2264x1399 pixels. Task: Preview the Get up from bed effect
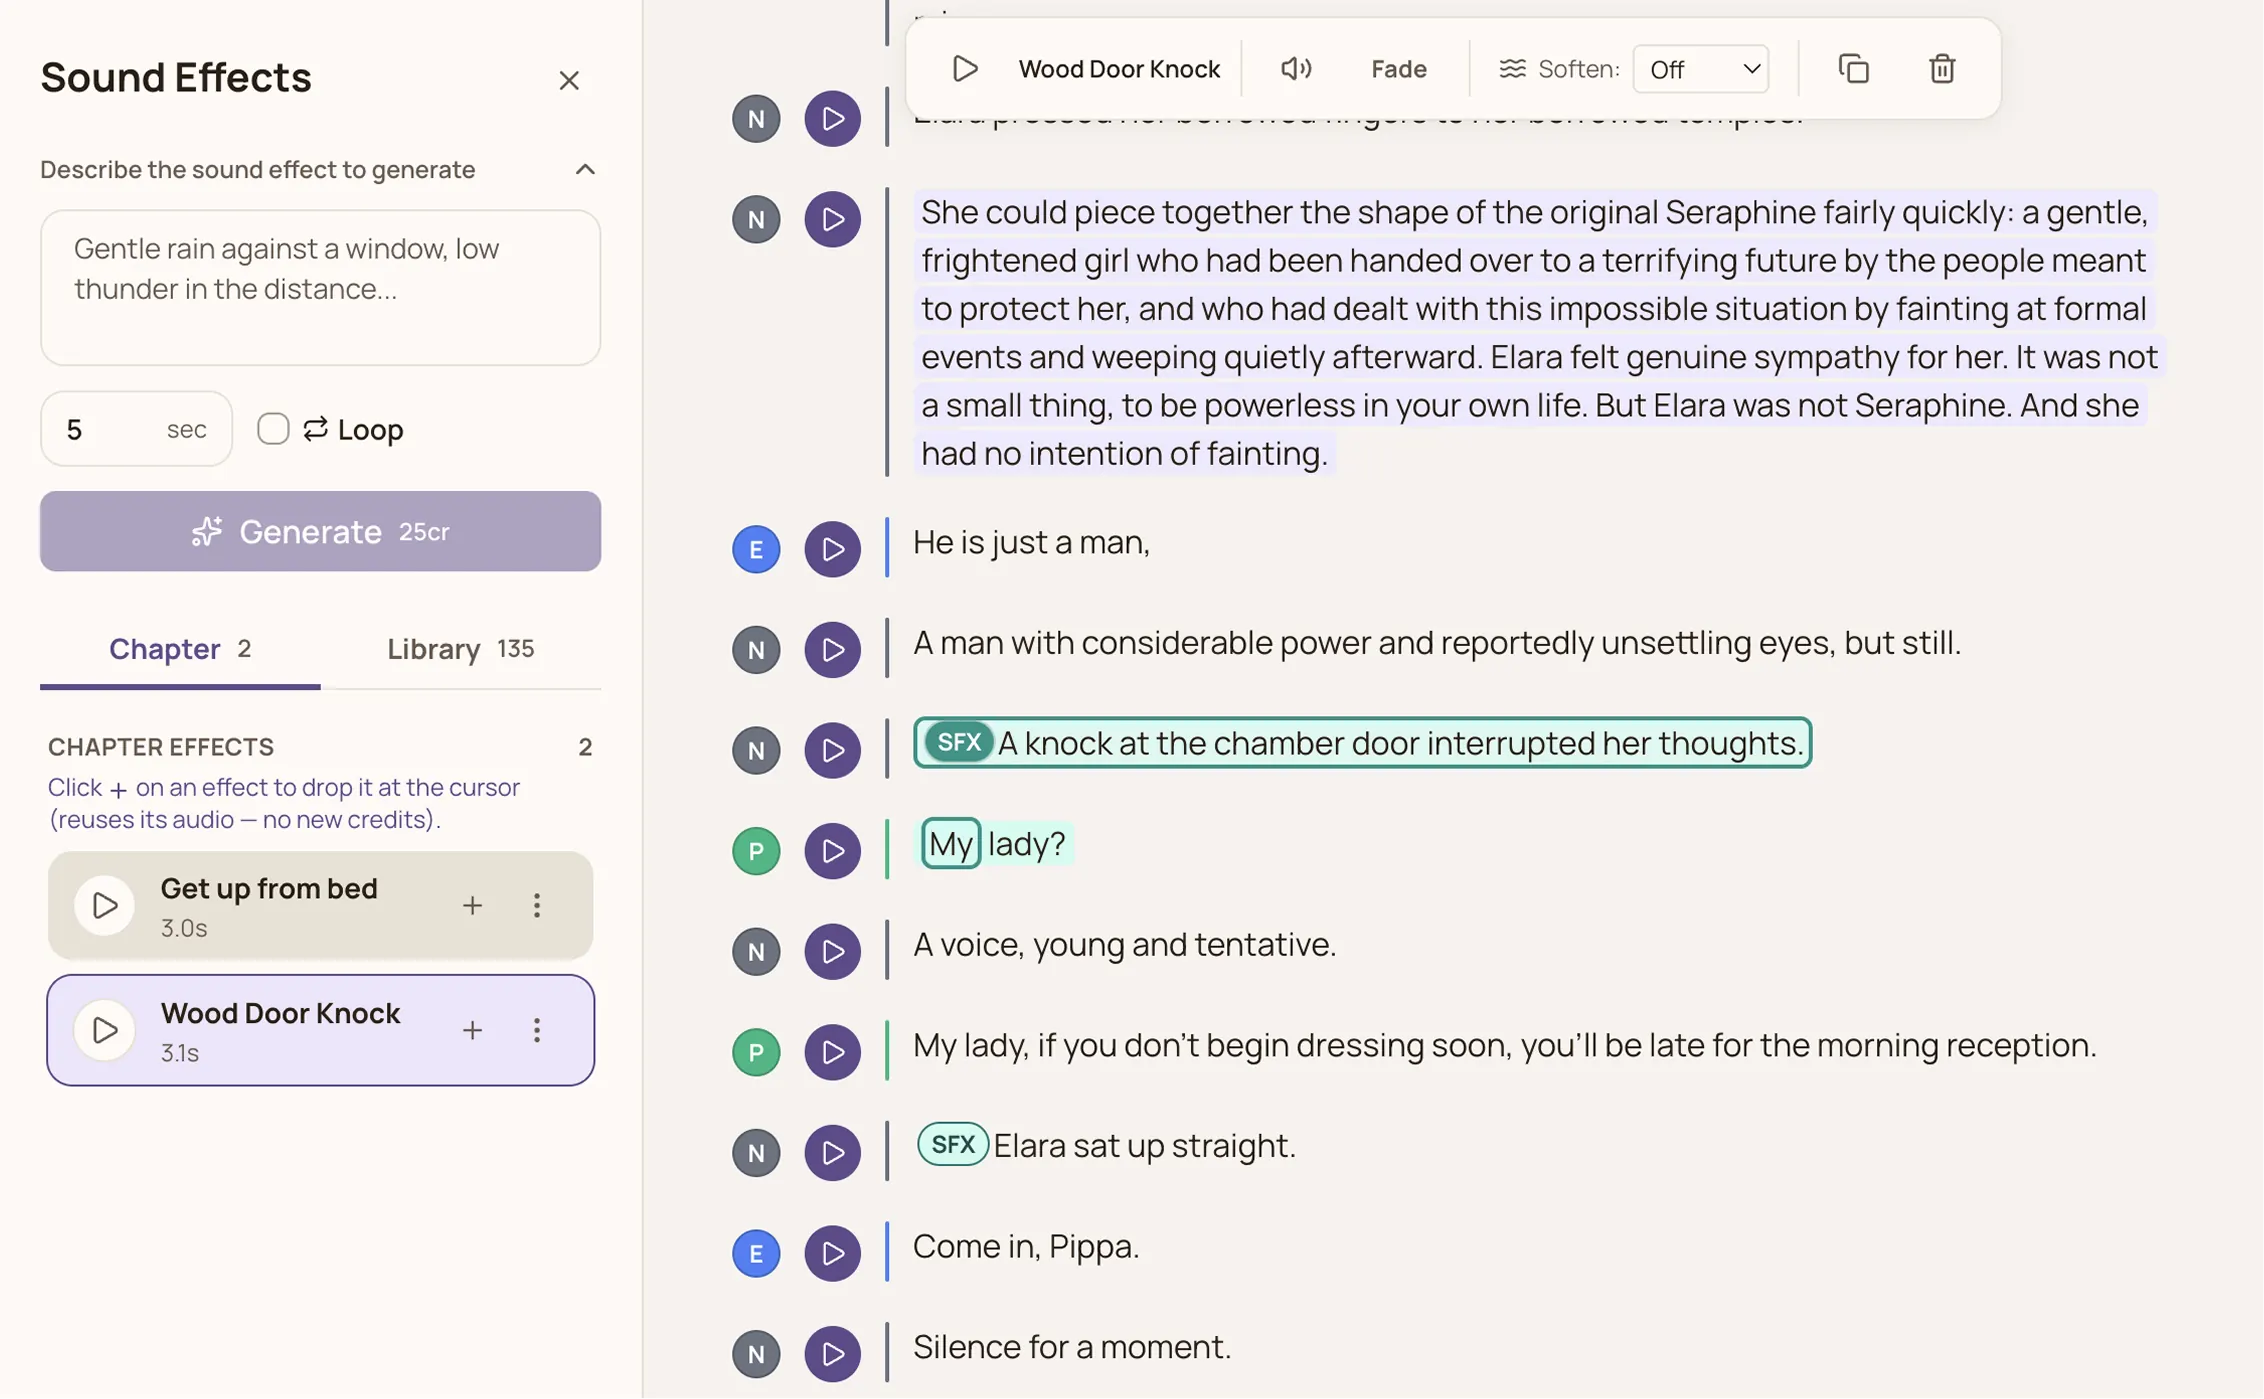click(x=104, y=906)
